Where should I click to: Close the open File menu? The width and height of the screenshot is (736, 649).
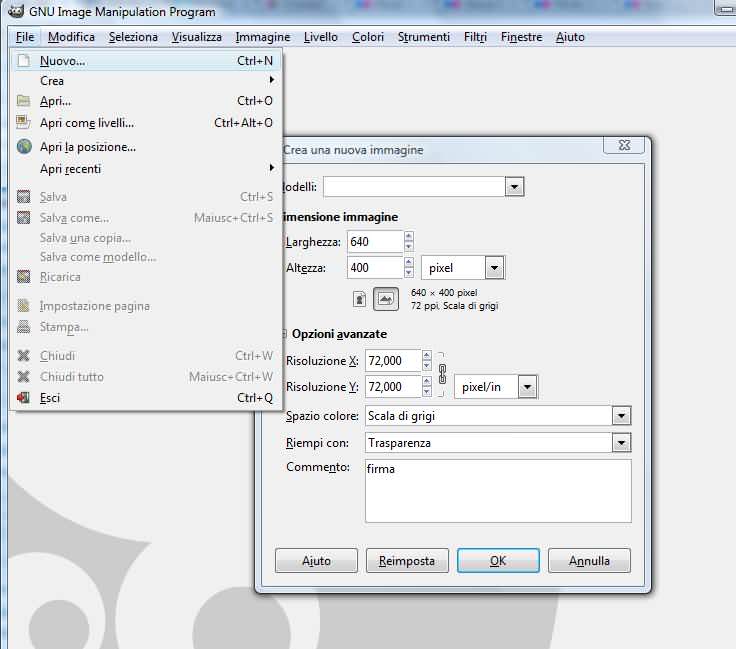[x=25, y=37]
